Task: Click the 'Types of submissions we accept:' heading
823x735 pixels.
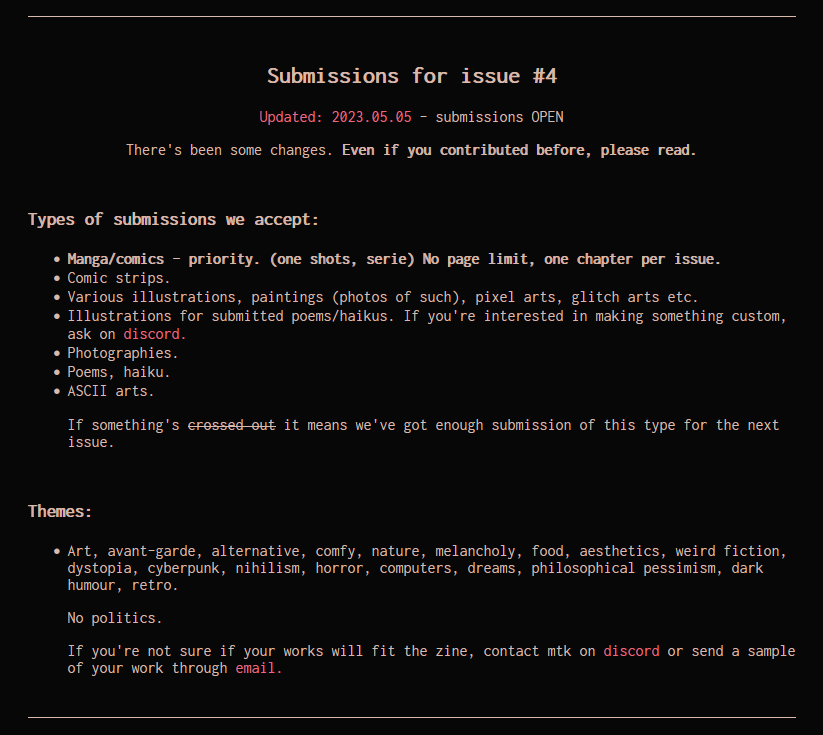Action: click(173, 219)
